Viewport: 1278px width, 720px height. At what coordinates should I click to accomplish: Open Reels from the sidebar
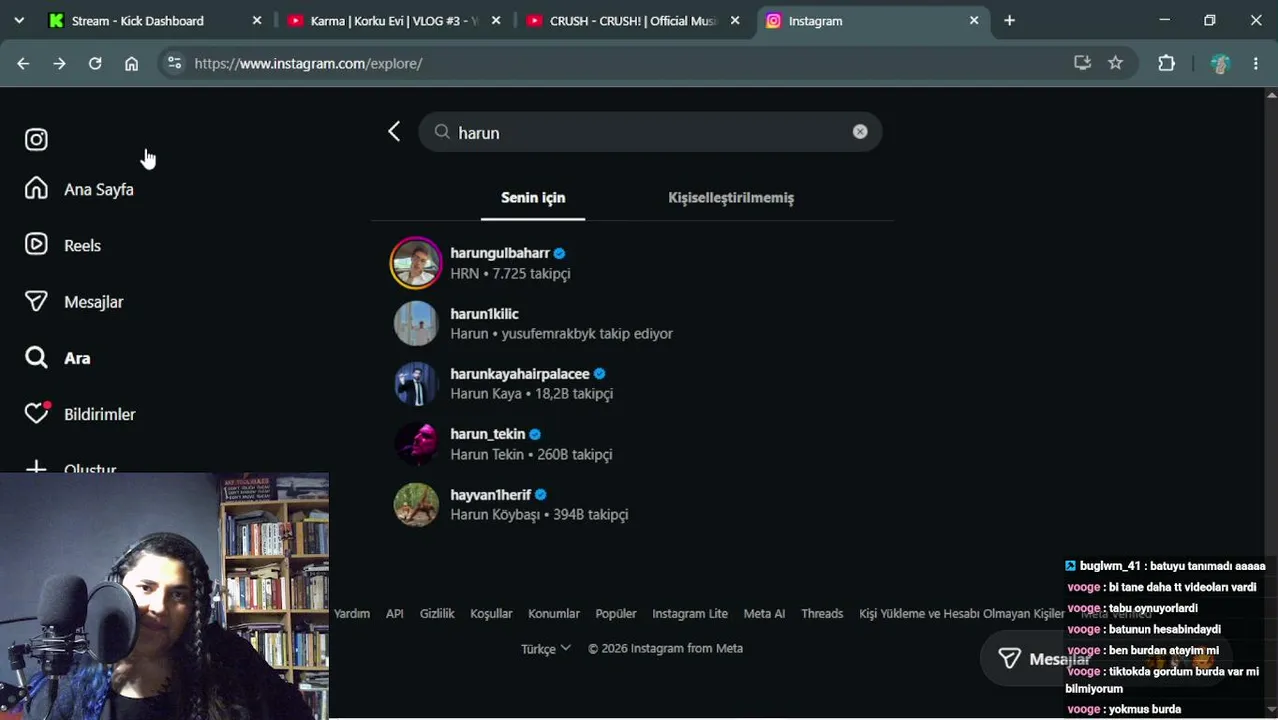point(64,245)
